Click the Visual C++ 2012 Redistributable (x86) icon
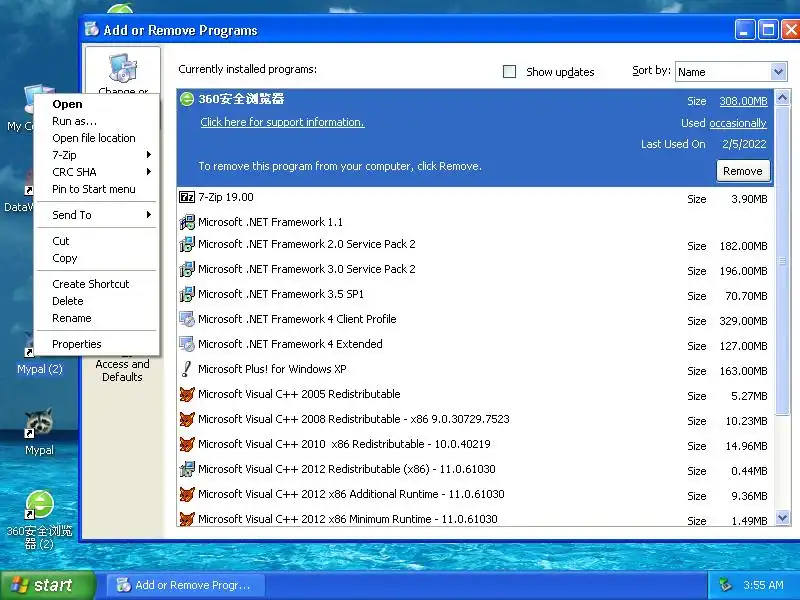This screenshot has width=800, height=600. (x=187, y=469)
